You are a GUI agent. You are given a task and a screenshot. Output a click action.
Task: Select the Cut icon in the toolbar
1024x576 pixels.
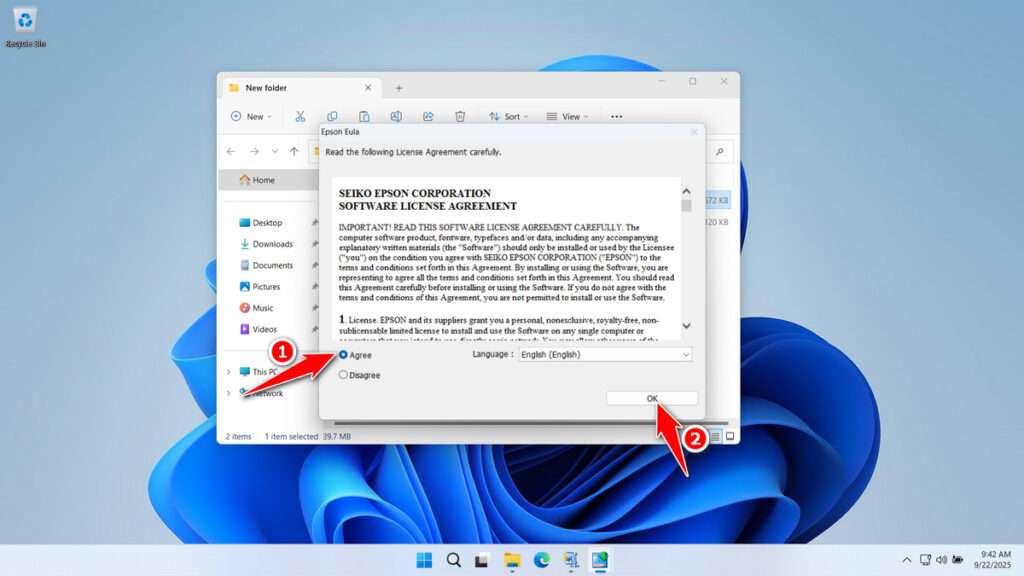point(300,116)
